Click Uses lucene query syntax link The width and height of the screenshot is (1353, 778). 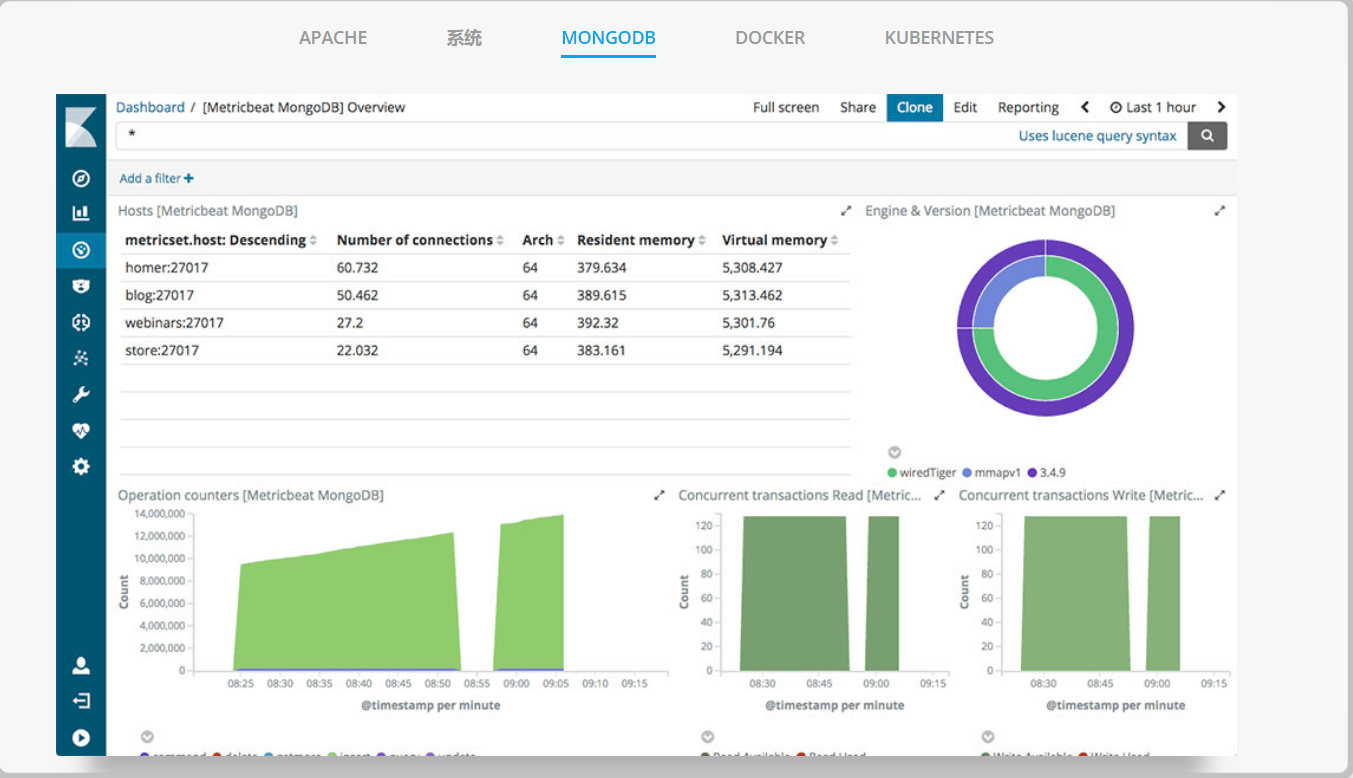1097,136
